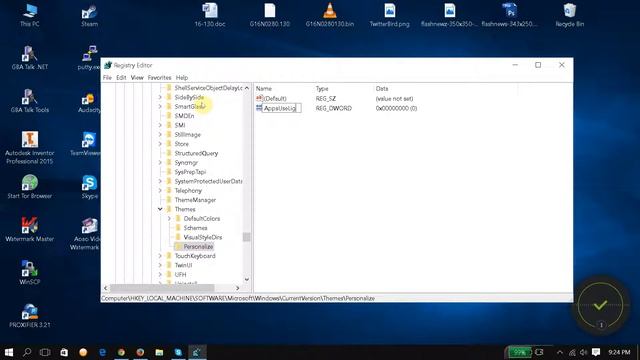
Task: Open Action Center notification icon
Action: (x=596, y=352)
